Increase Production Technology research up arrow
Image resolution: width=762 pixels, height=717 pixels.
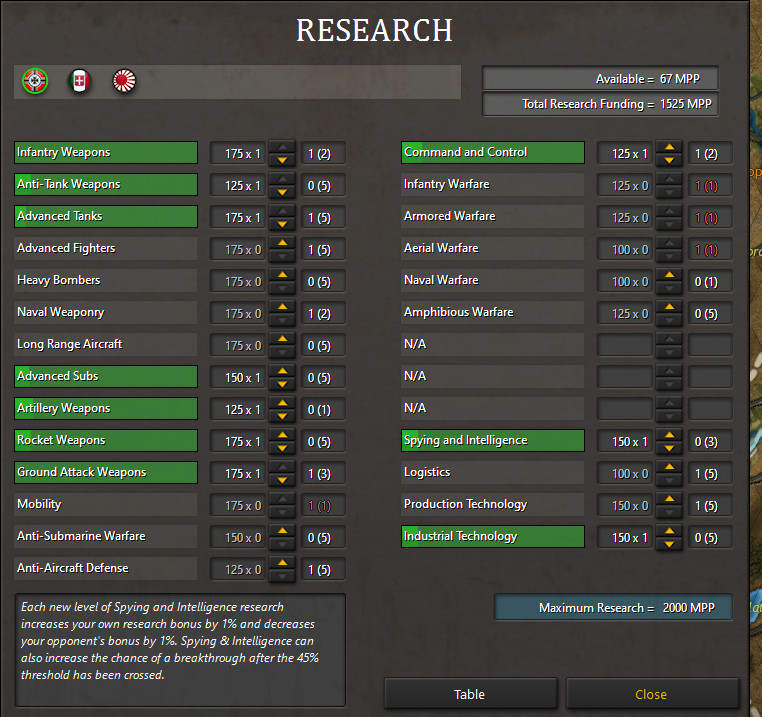(x=669, y=499)
